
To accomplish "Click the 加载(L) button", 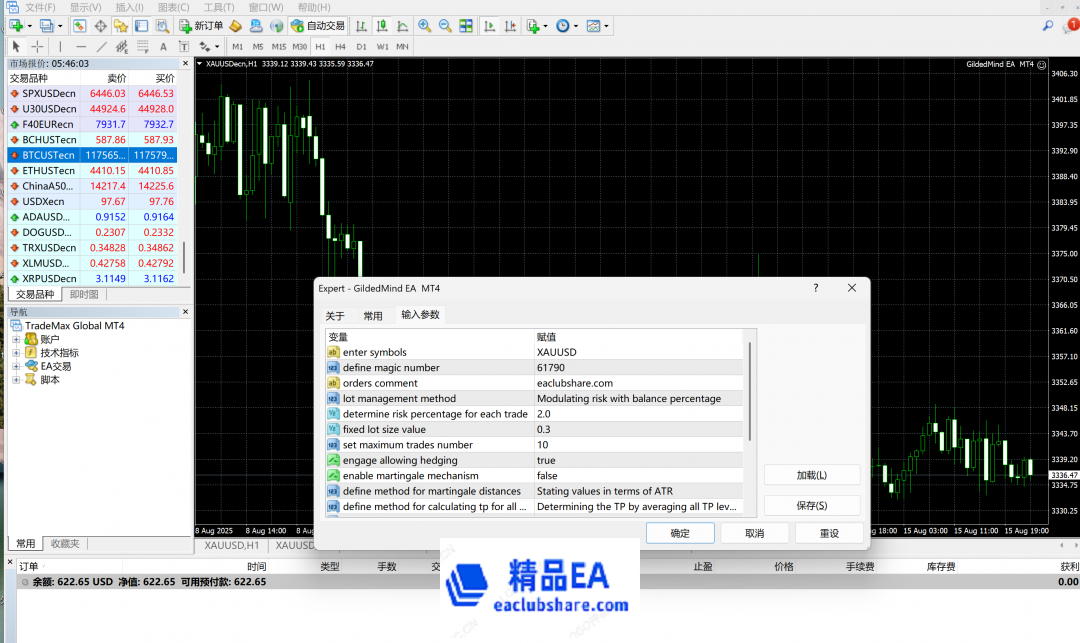I will tap(812, 475).
